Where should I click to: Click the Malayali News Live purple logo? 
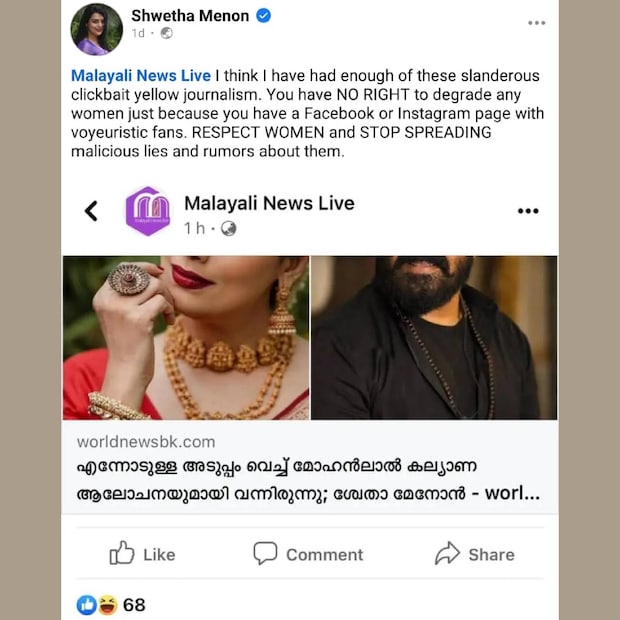[147, 210]
